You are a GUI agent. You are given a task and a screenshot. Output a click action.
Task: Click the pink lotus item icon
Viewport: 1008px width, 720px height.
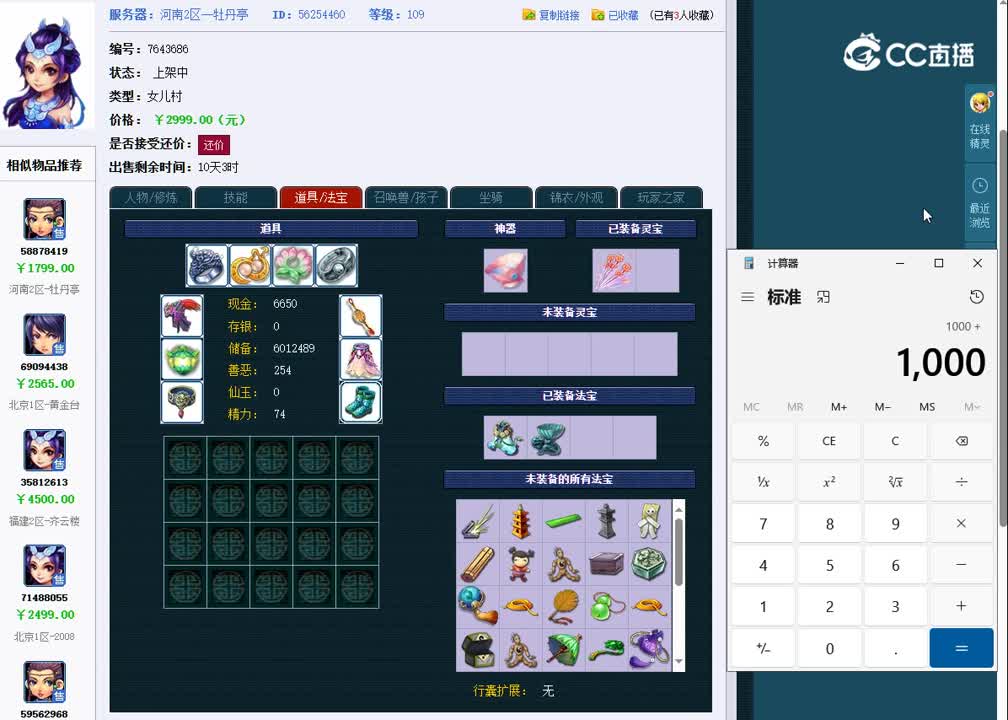click(x=293, y=265)
